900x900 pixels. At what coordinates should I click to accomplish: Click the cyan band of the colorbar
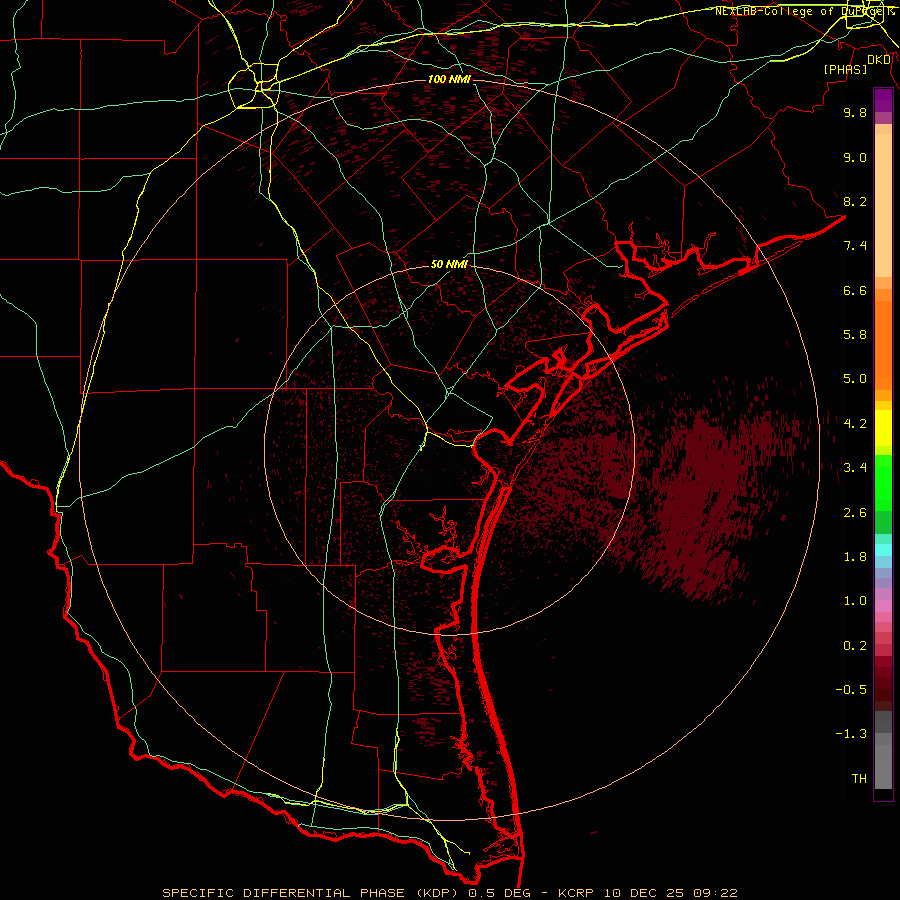[x=883, y=550]
